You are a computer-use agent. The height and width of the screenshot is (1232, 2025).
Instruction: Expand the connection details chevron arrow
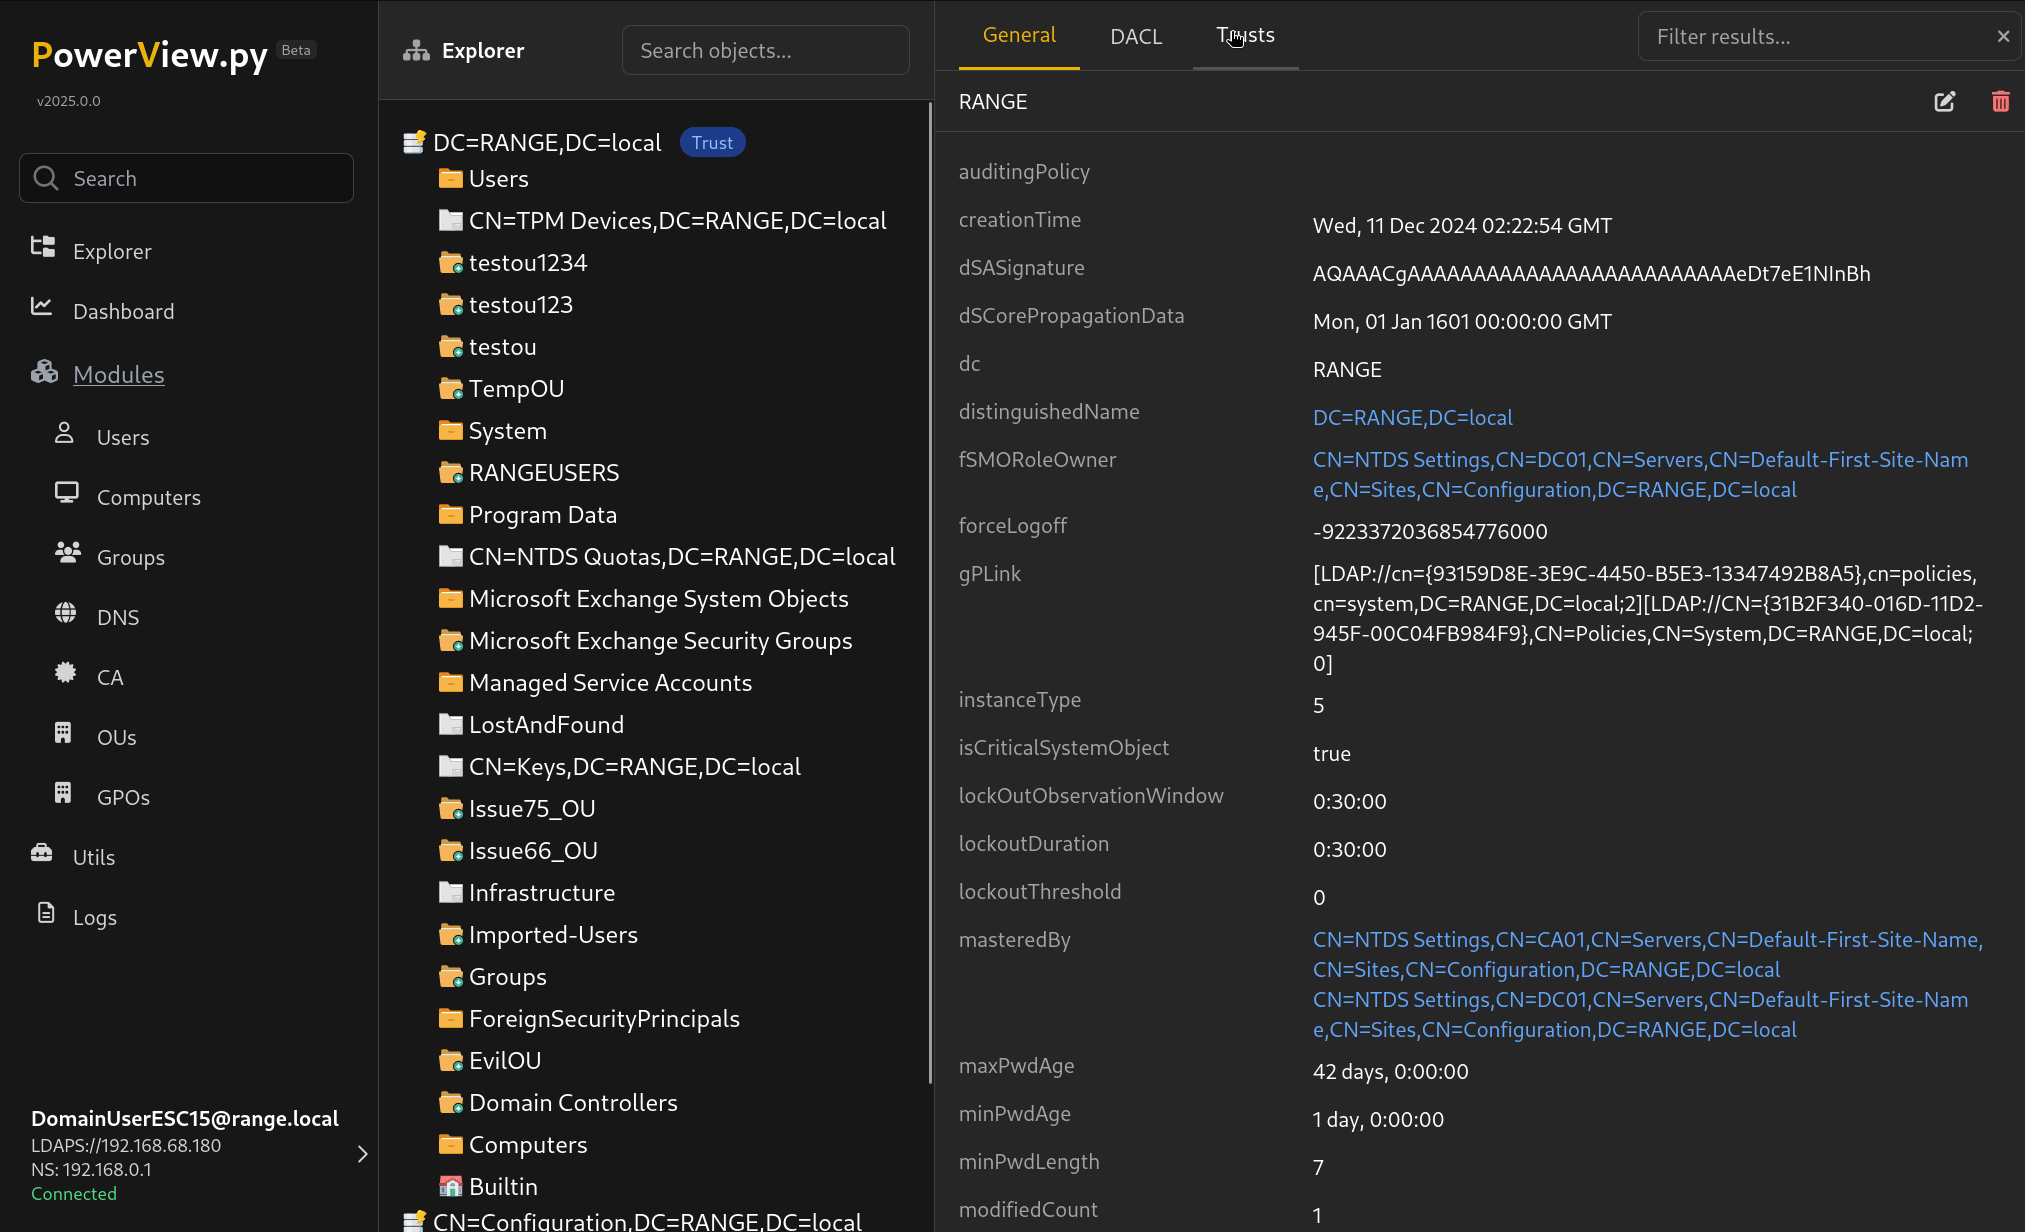click(362, 1154)
